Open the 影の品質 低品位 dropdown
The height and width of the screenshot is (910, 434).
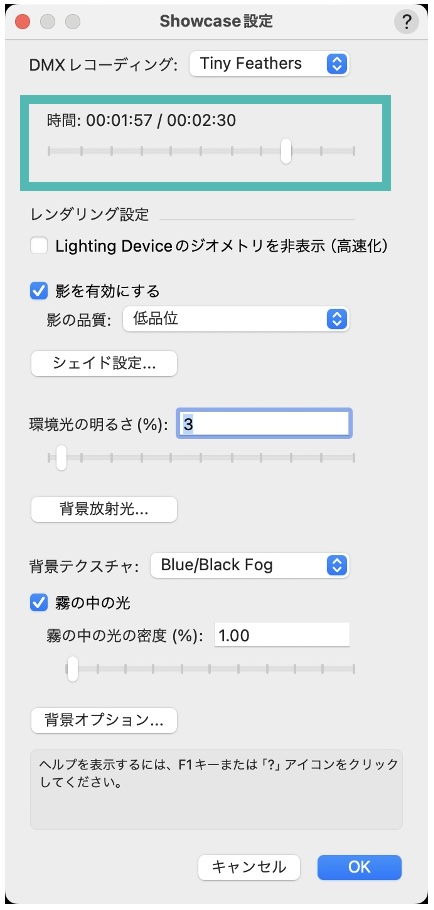tap(236, 319)
